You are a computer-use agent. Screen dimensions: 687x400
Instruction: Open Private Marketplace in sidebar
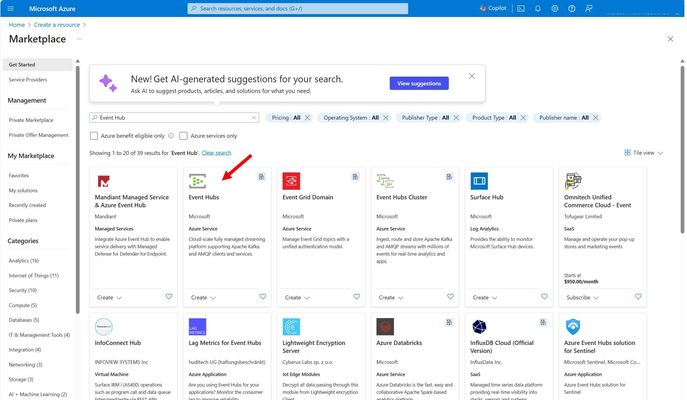(x=31, y=120)
